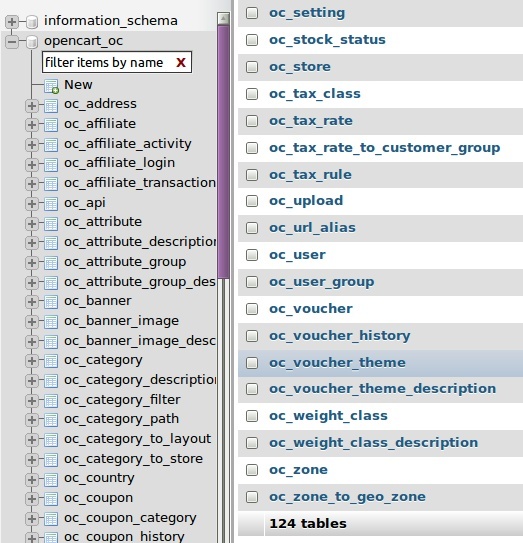Check the oc_upload table checkbox
523x543 pixels.
(252, 201)
